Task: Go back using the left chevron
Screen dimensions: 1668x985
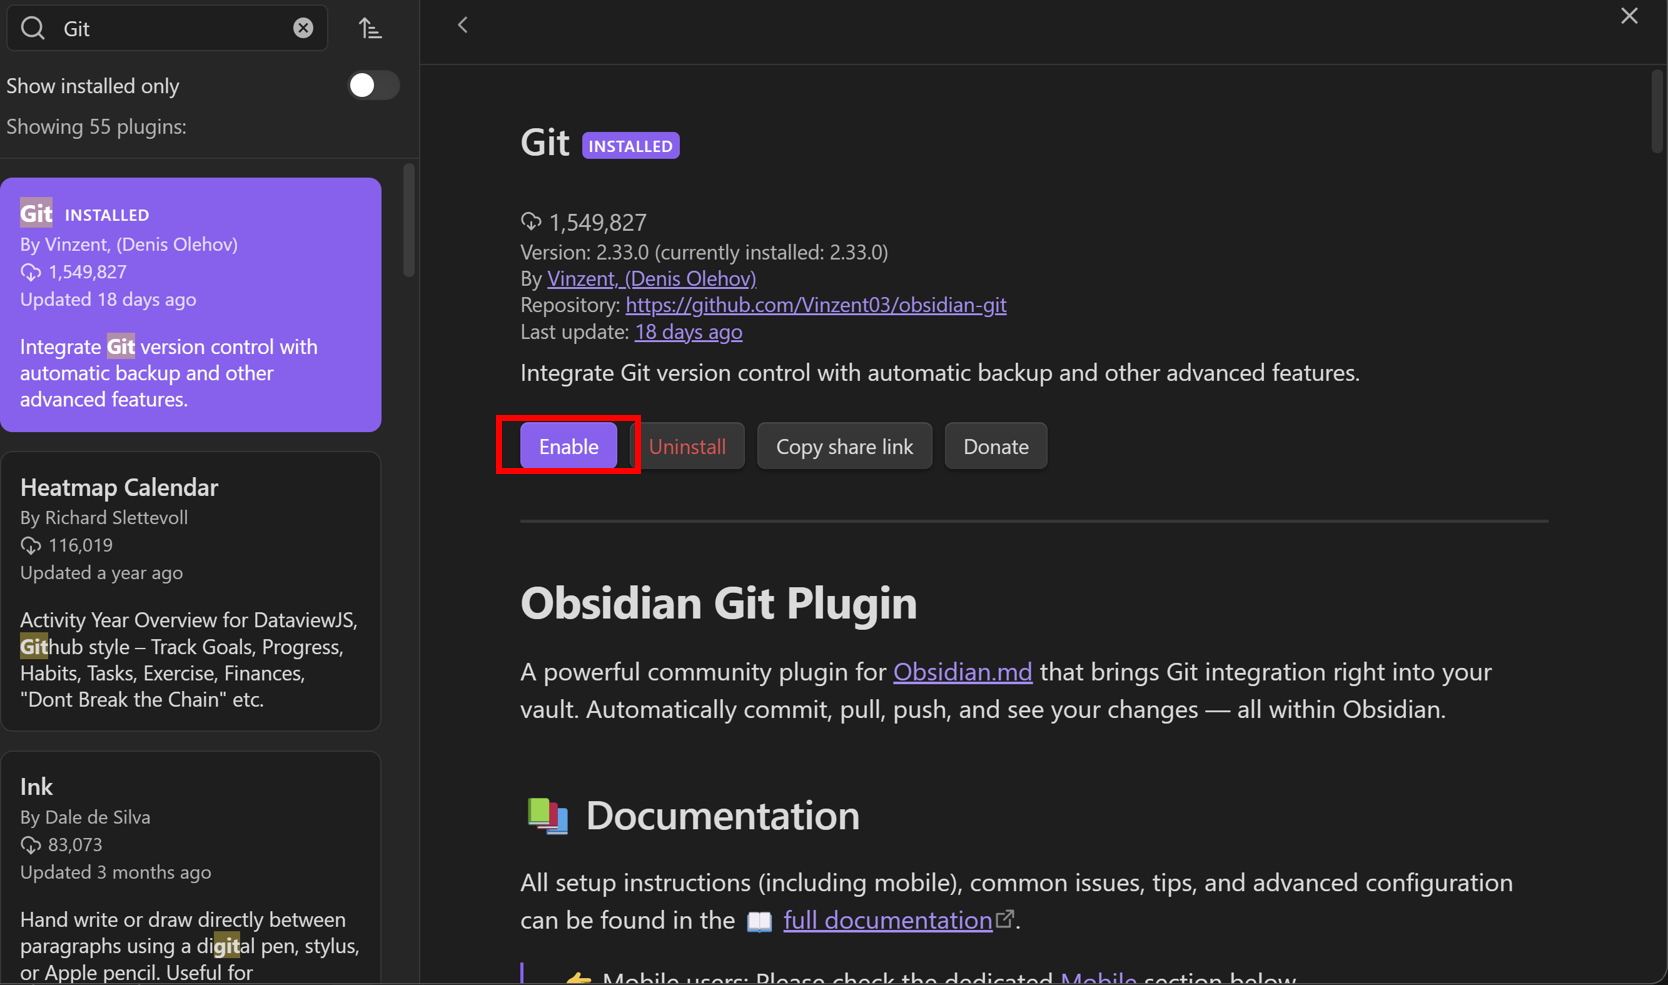Action: click(x=462, y=25)
